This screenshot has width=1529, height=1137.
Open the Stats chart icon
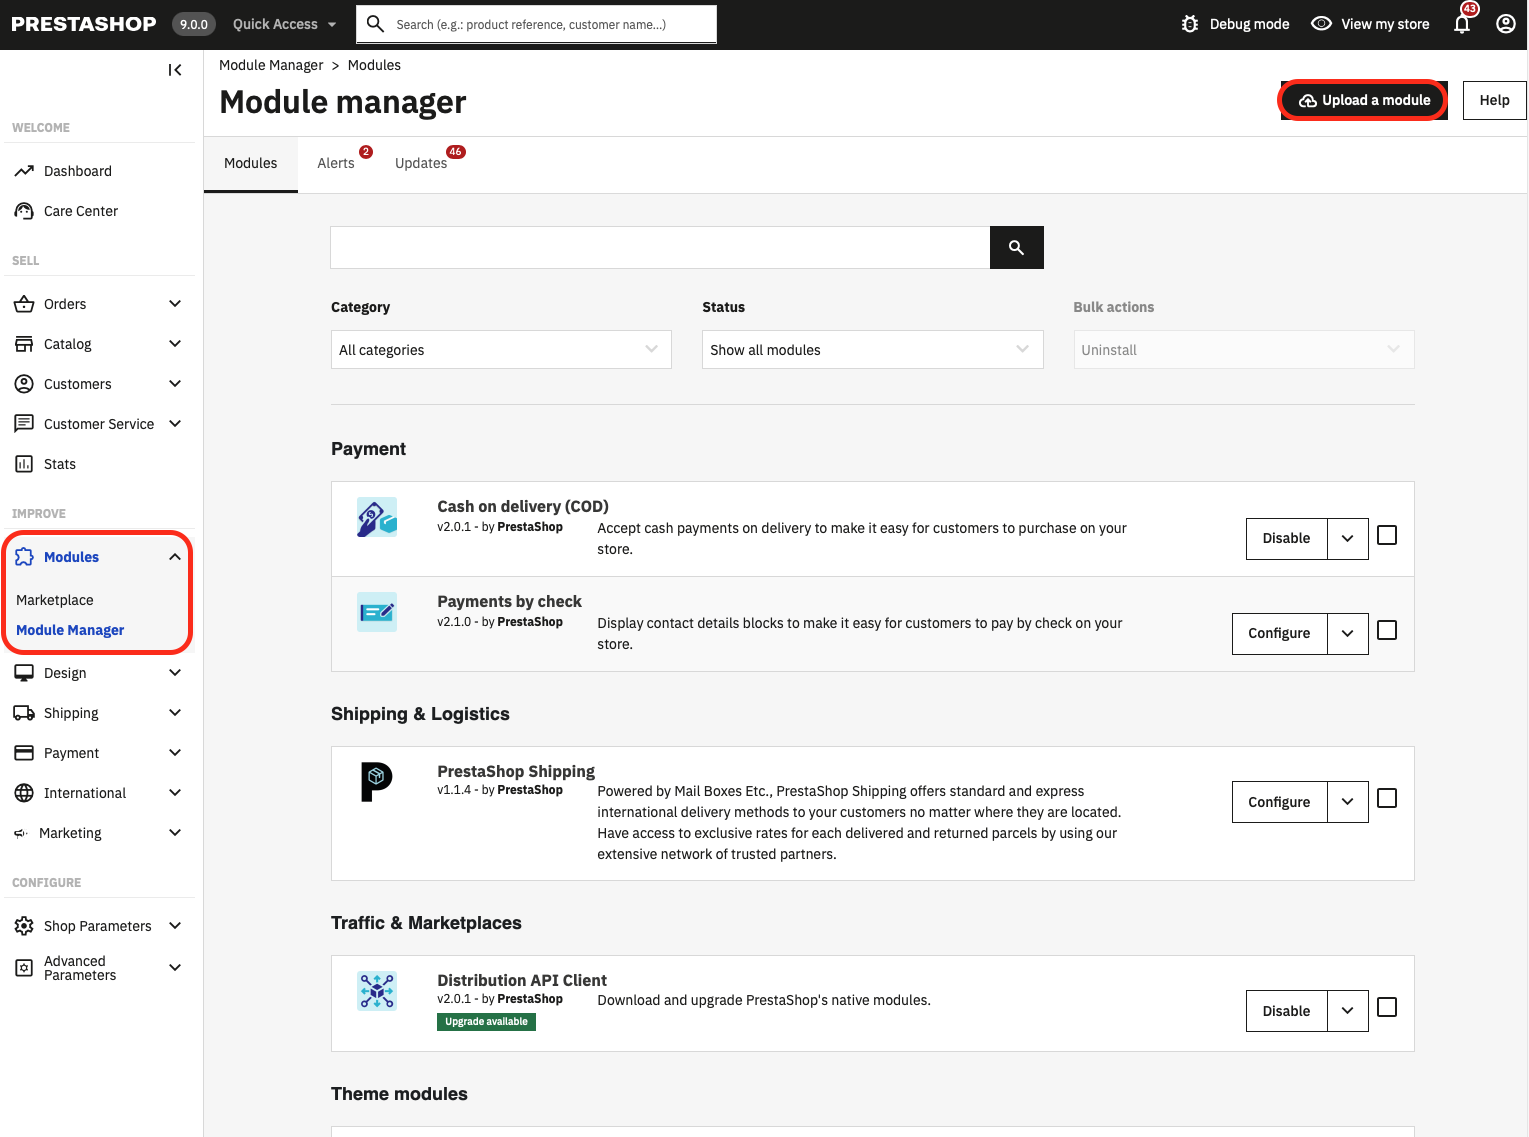pos(24,464)
